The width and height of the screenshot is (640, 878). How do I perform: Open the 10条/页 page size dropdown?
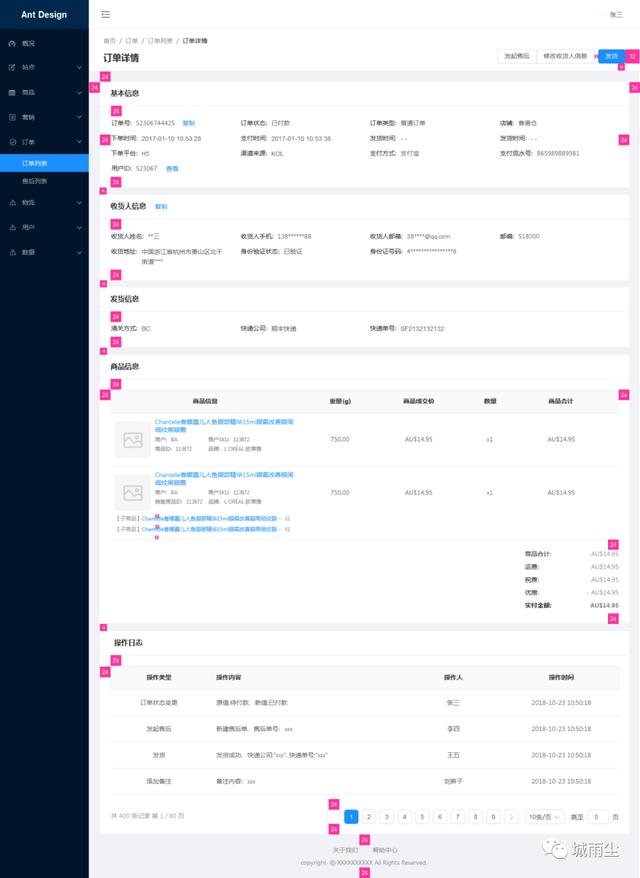[544, 817]
